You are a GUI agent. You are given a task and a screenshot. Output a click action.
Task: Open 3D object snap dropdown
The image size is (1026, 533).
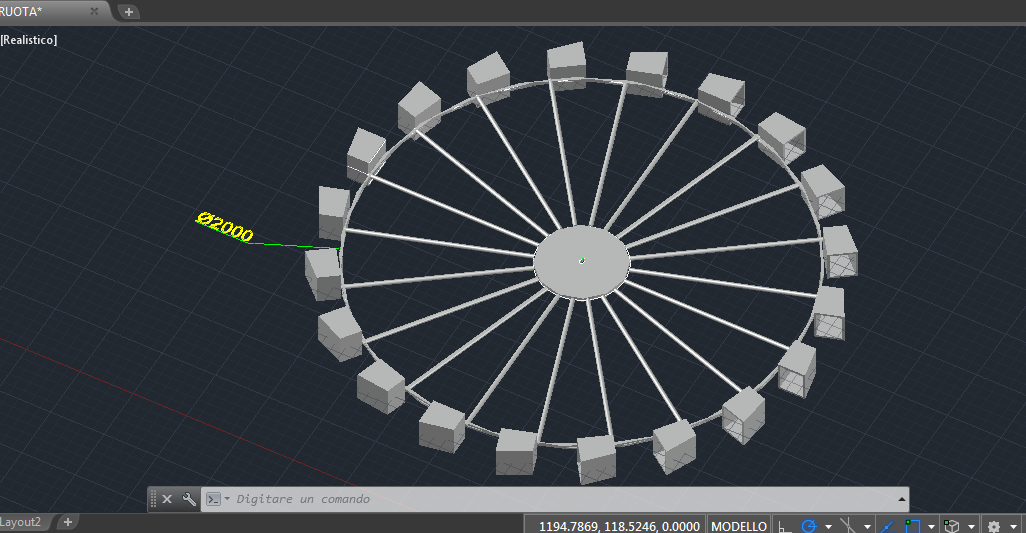(x=972, y=526)
